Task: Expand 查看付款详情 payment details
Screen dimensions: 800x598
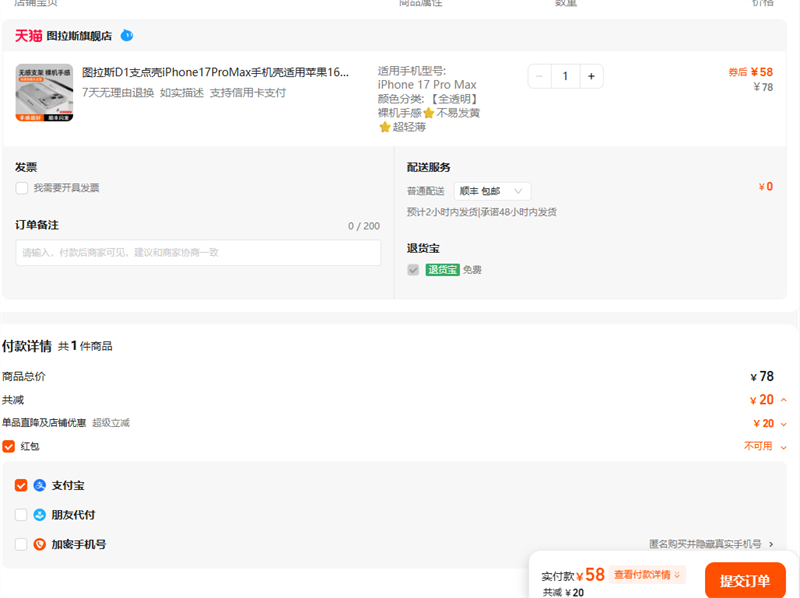Action: click(648, 575)
